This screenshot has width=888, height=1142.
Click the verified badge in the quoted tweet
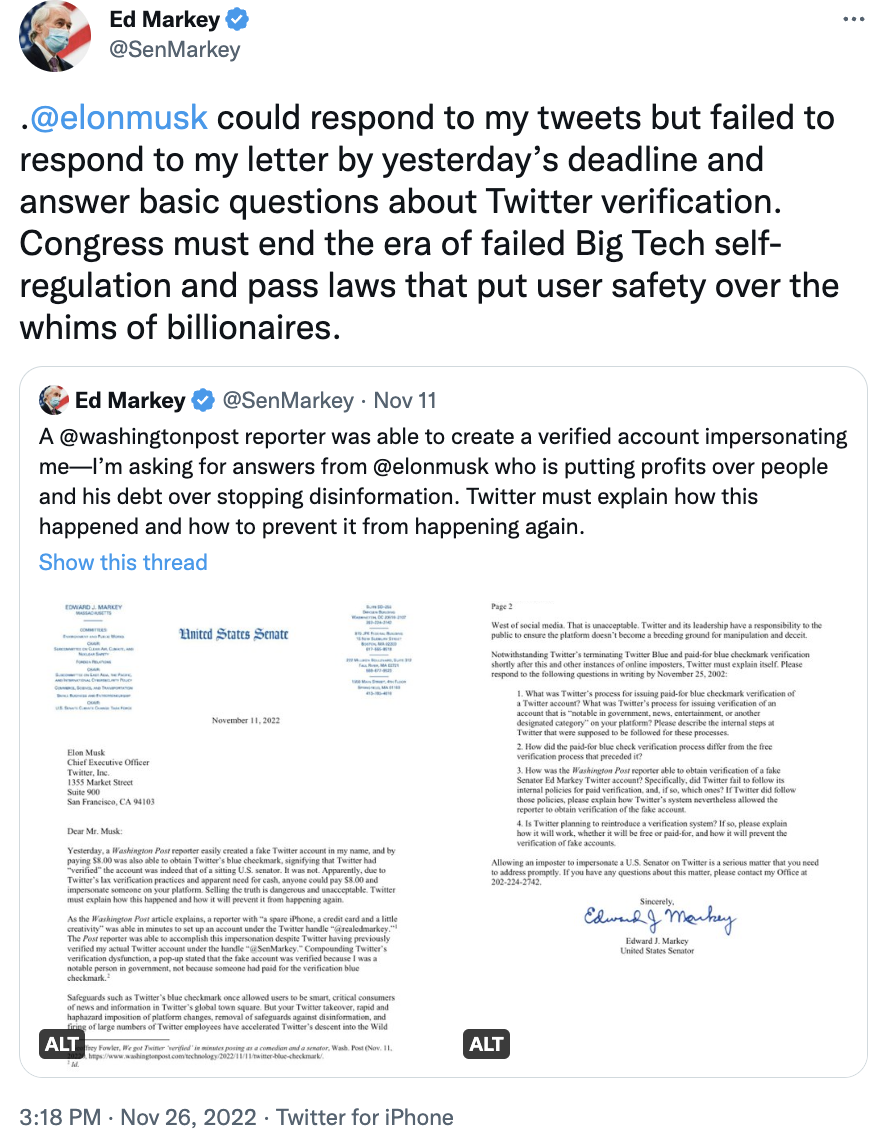click(x=203, y=400)
